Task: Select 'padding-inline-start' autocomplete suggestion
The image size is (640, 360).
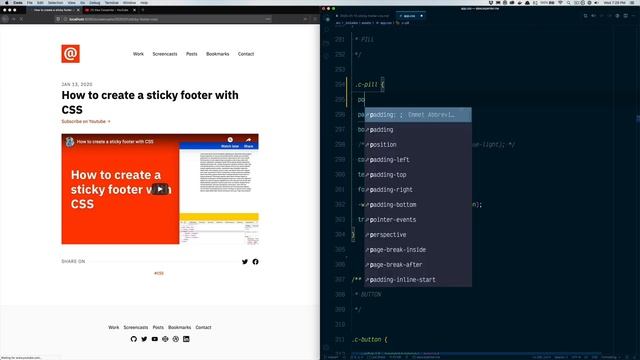Action: pyautogui.click(x=418, y=280)
